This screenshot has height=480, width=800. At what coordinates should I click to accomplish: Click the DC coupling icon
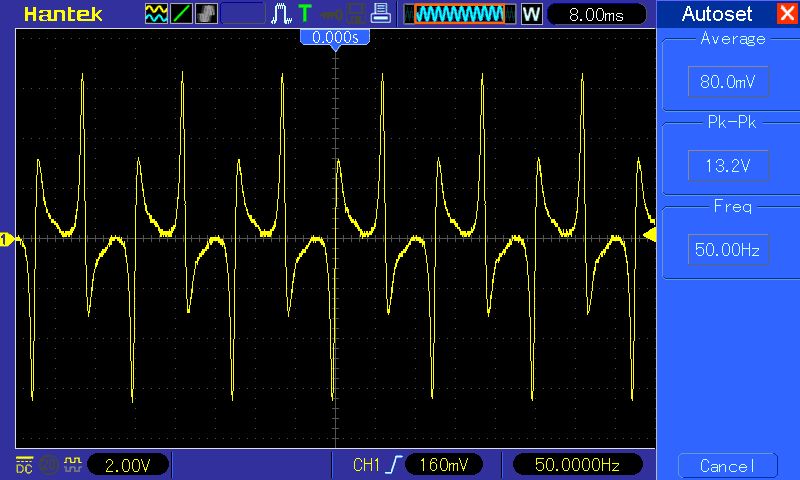(x=24, y=464)
